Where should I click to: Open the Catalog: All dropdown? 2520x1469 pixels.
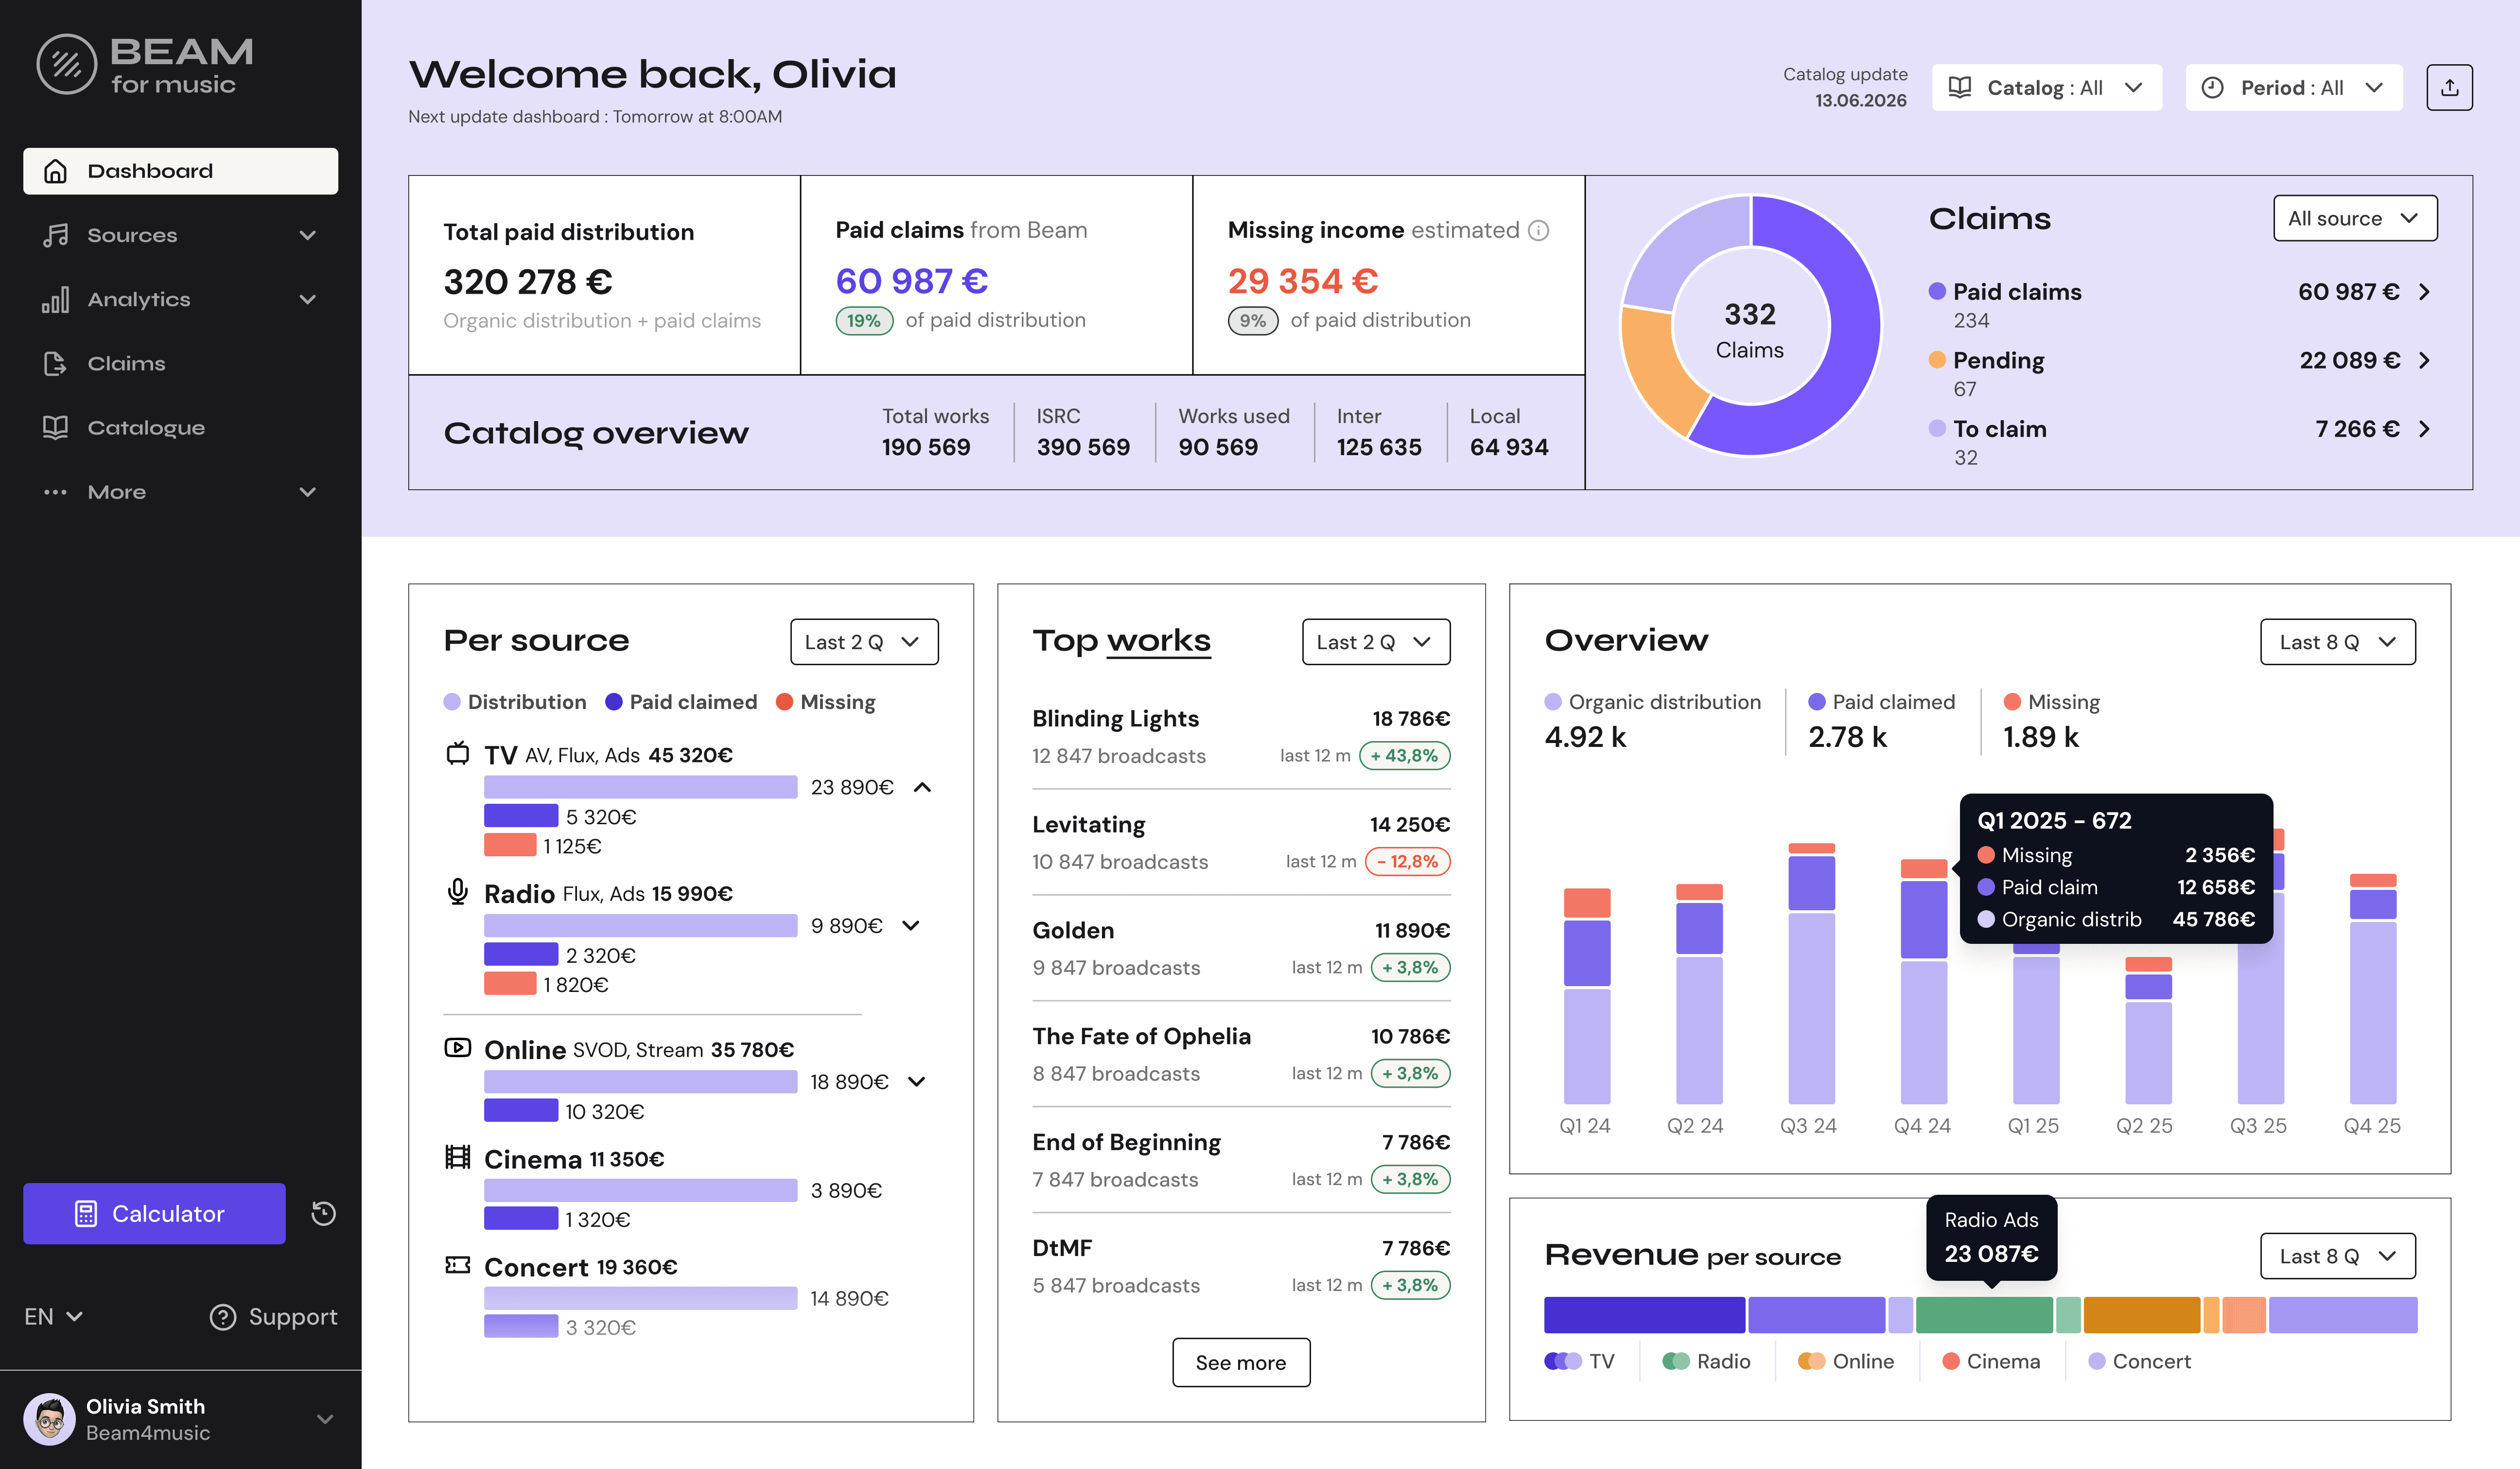tap(2046, 88)
